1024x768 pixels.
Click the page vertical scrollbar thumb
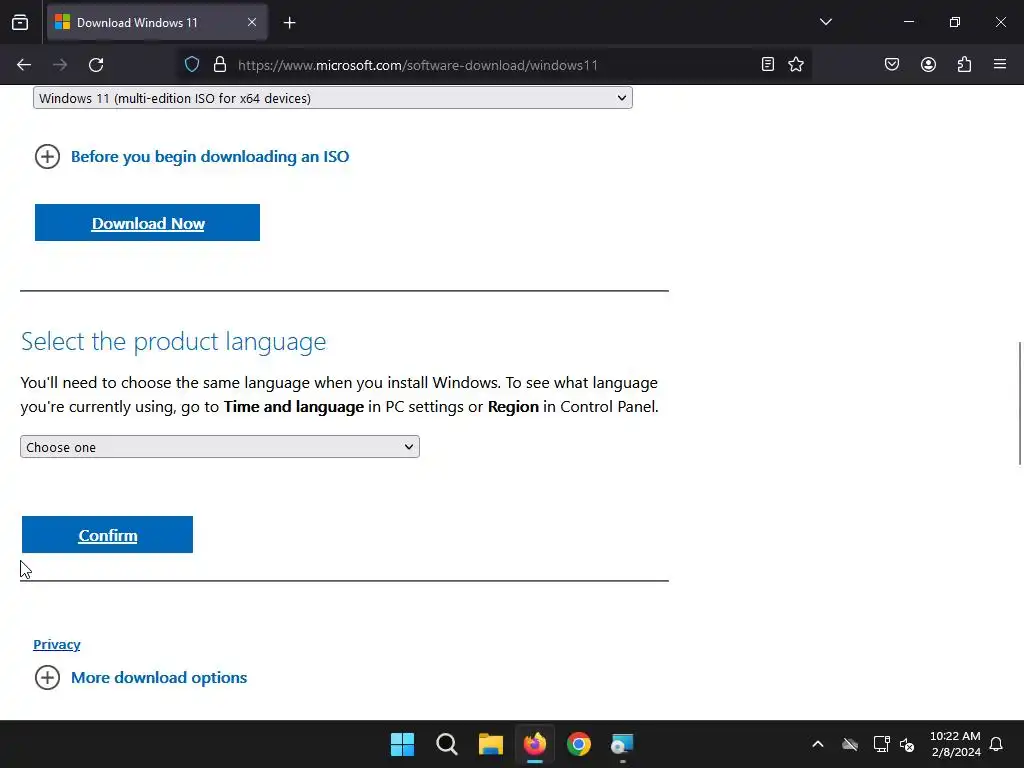(x=1020, y=403)
